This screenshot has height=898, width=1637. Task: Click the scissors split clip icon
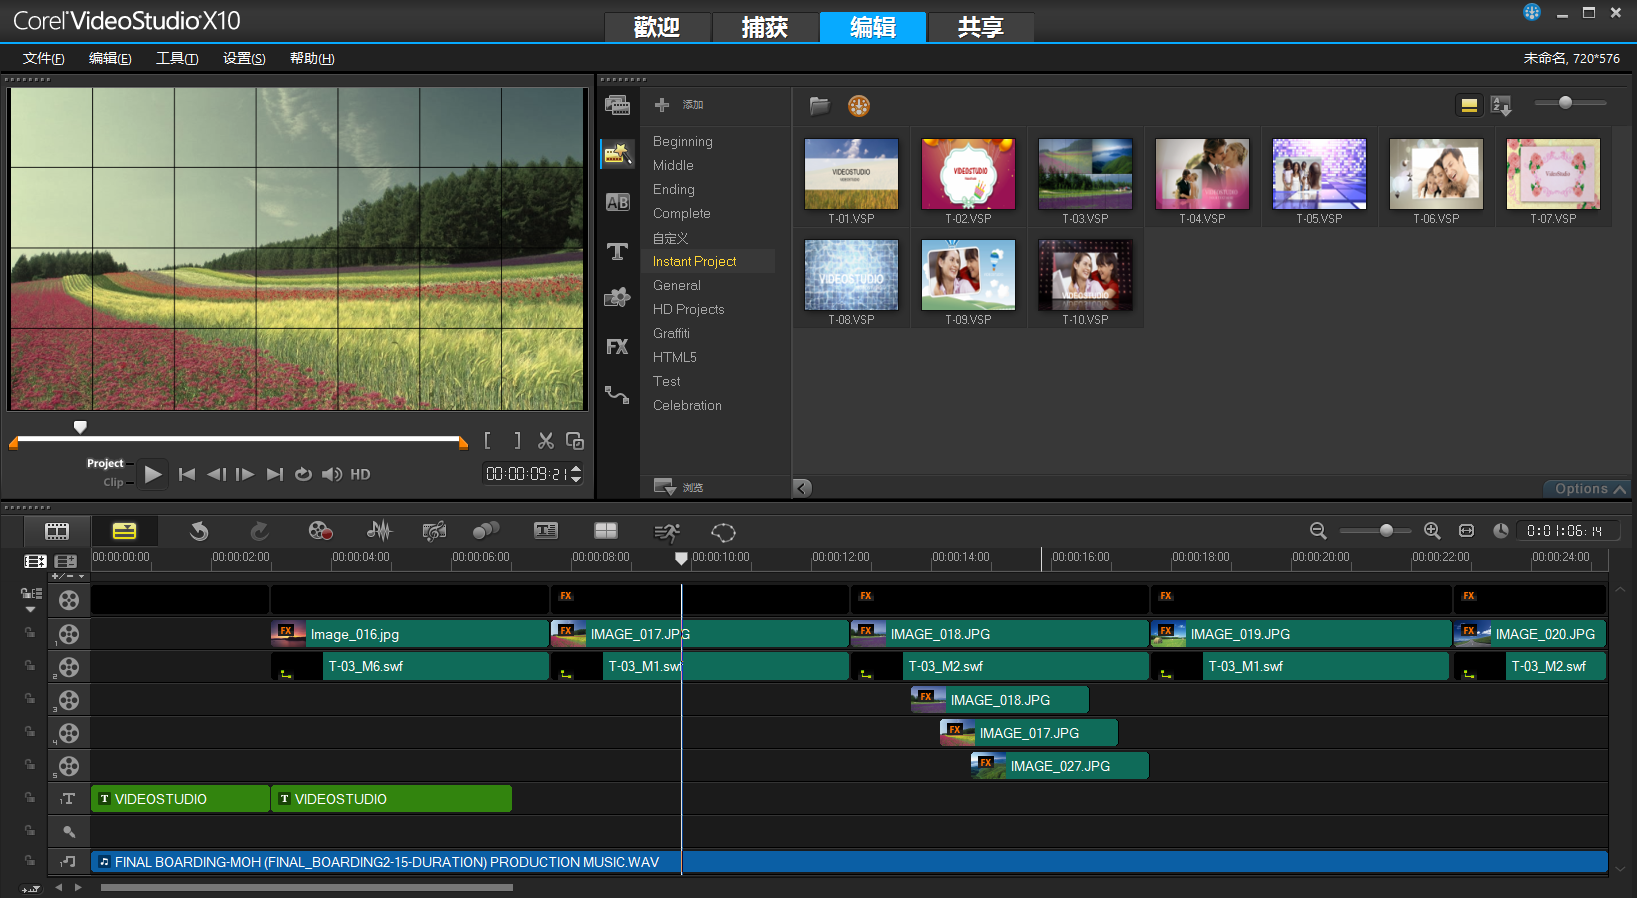pyautogui.click(x=546, y=441)
